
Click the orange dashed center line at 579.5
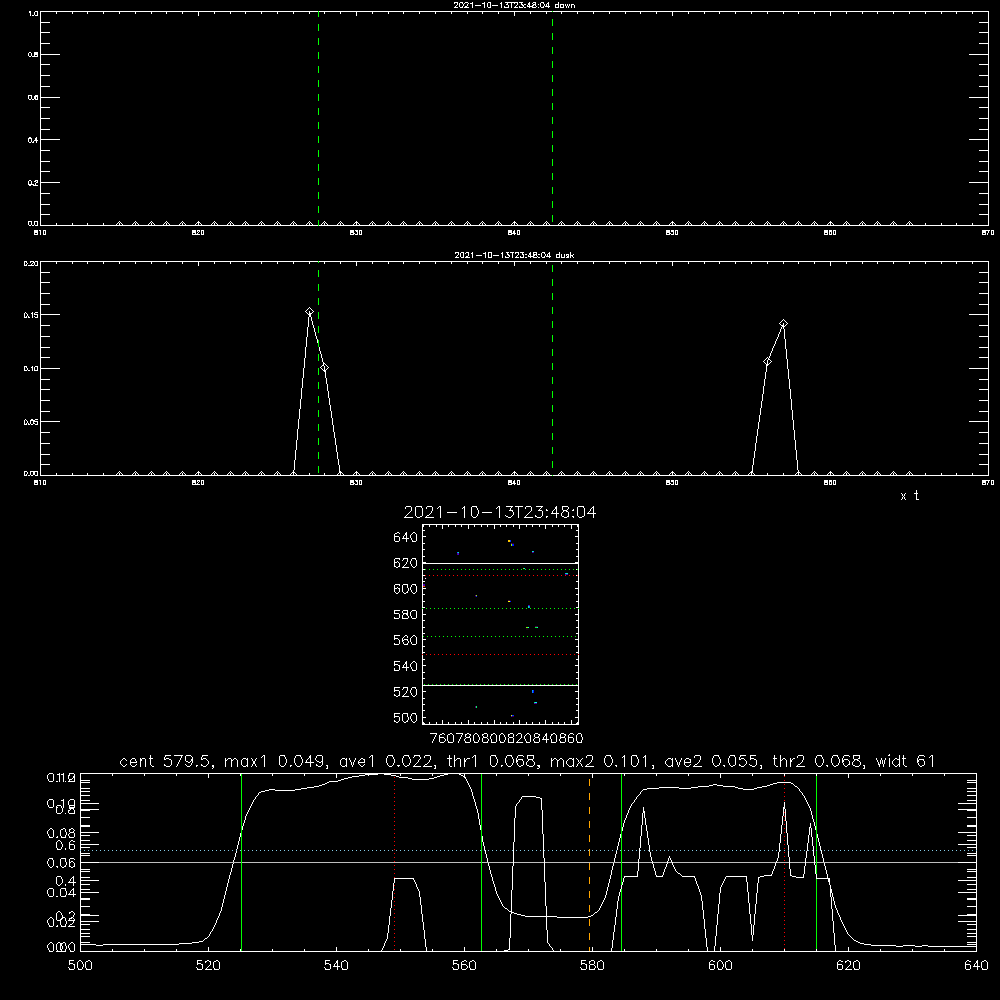pyautogui.click(x=589, y=862)
